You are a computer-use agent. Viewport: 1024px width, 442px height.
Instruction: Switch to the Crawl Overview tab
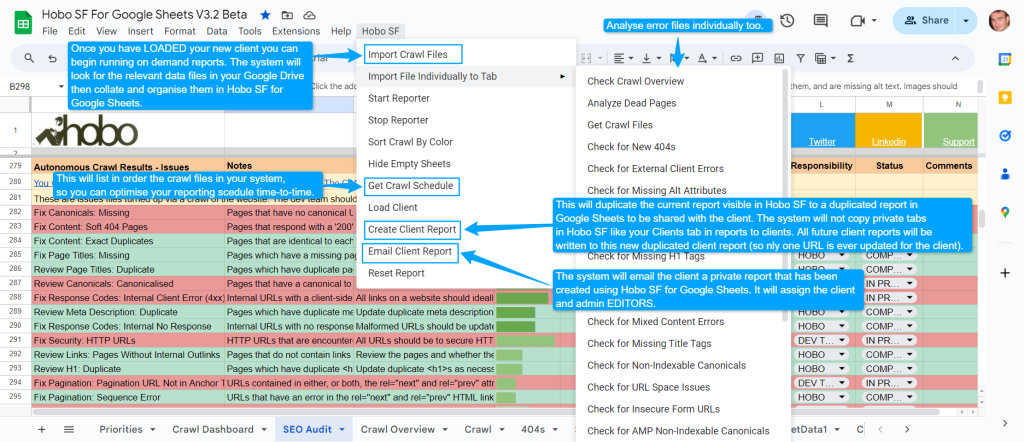click(398, 429)
